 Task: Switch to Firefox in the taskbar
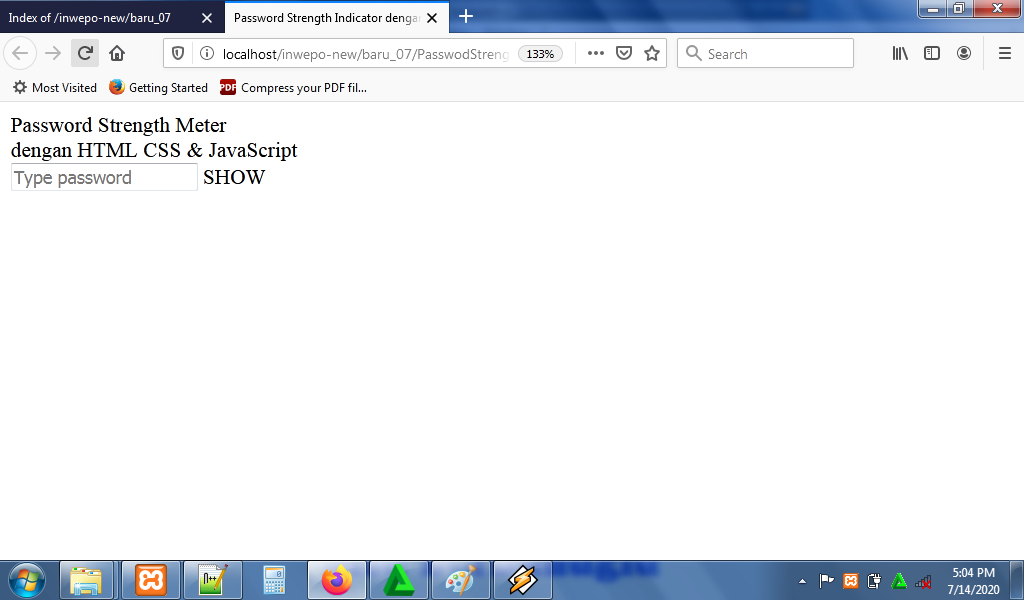(x=337, y=580)
